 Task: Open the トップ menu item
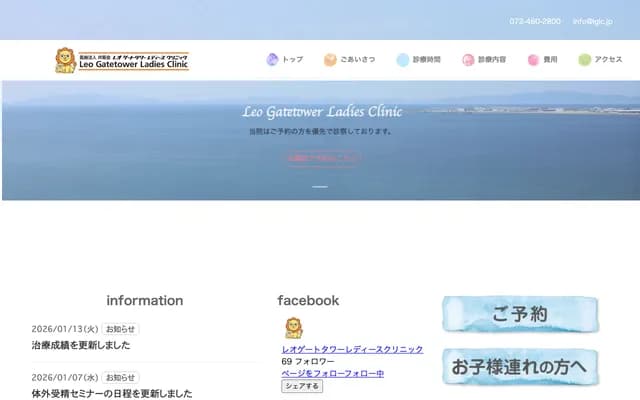click(293, 60)
